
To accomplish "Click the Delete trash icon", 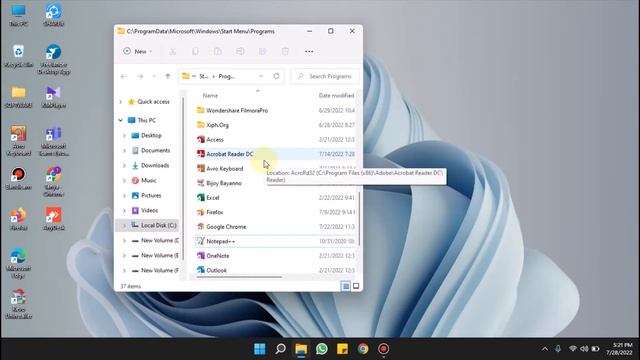I will pyautogui.click(x=285, y=51).
